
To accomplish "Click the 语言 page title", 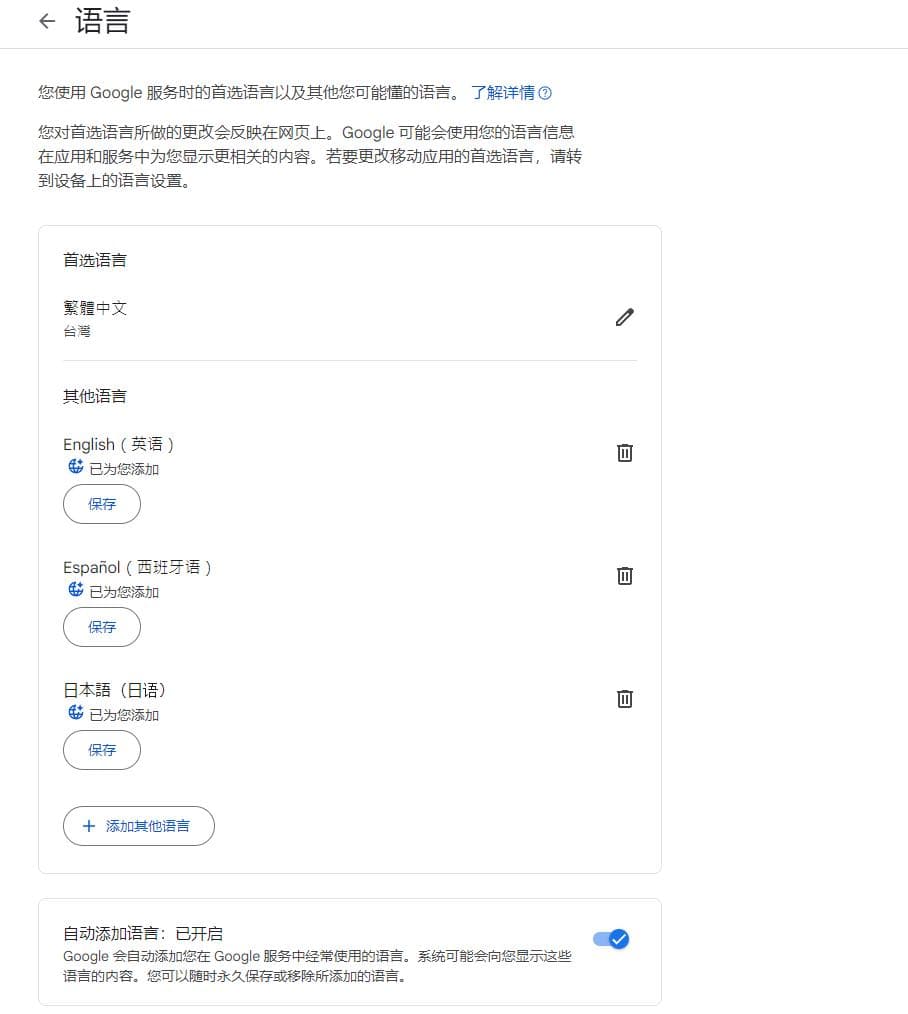I will pyautogui.click(x=102, y=21).
